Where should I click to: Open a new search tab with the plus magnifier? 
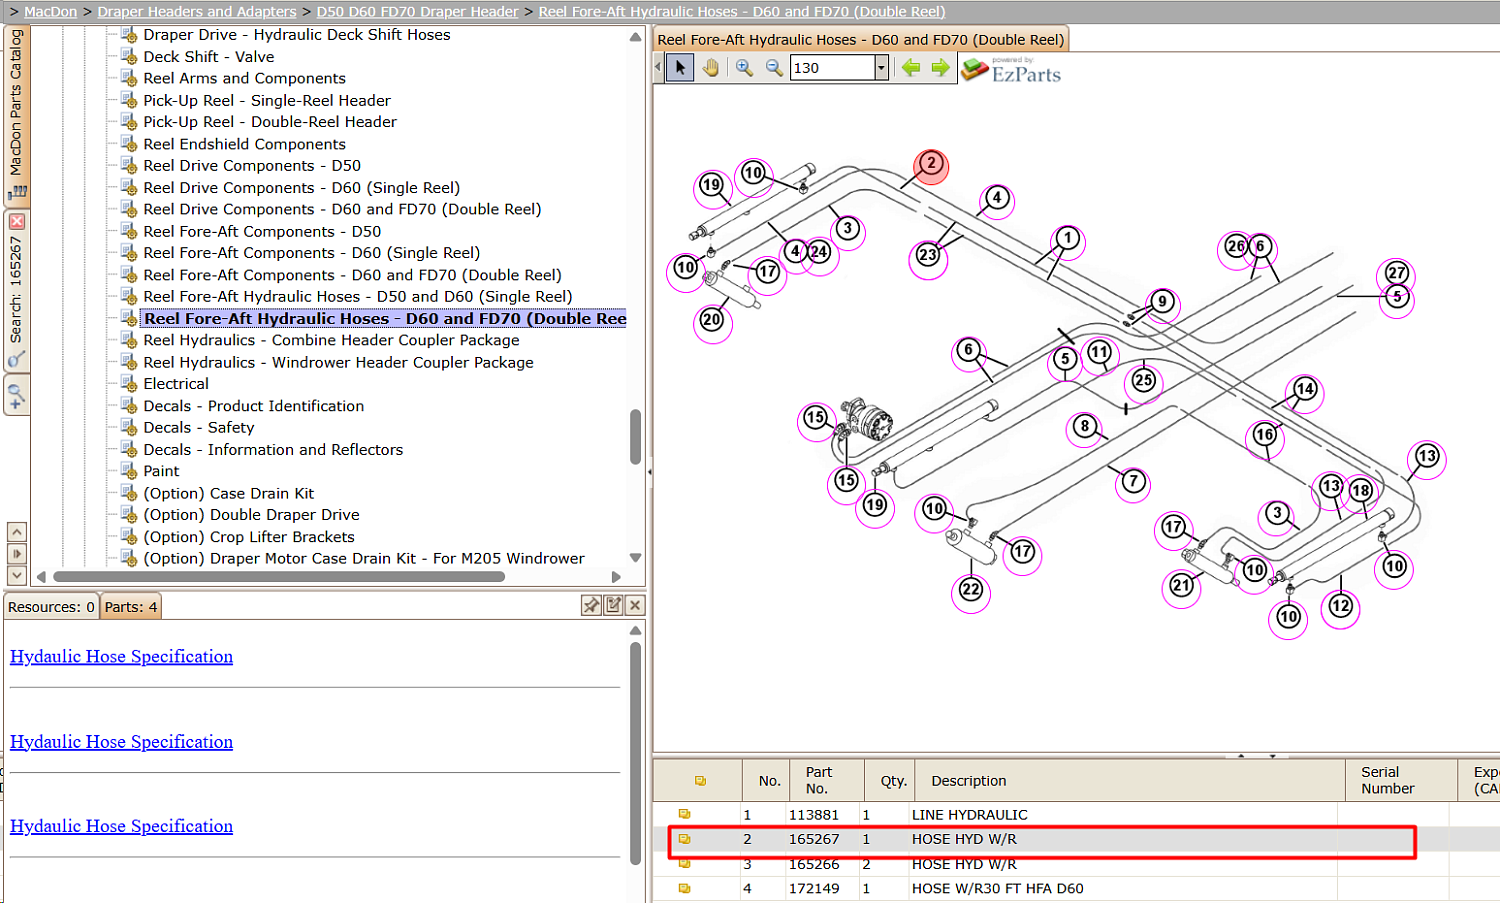coord(16,395)
